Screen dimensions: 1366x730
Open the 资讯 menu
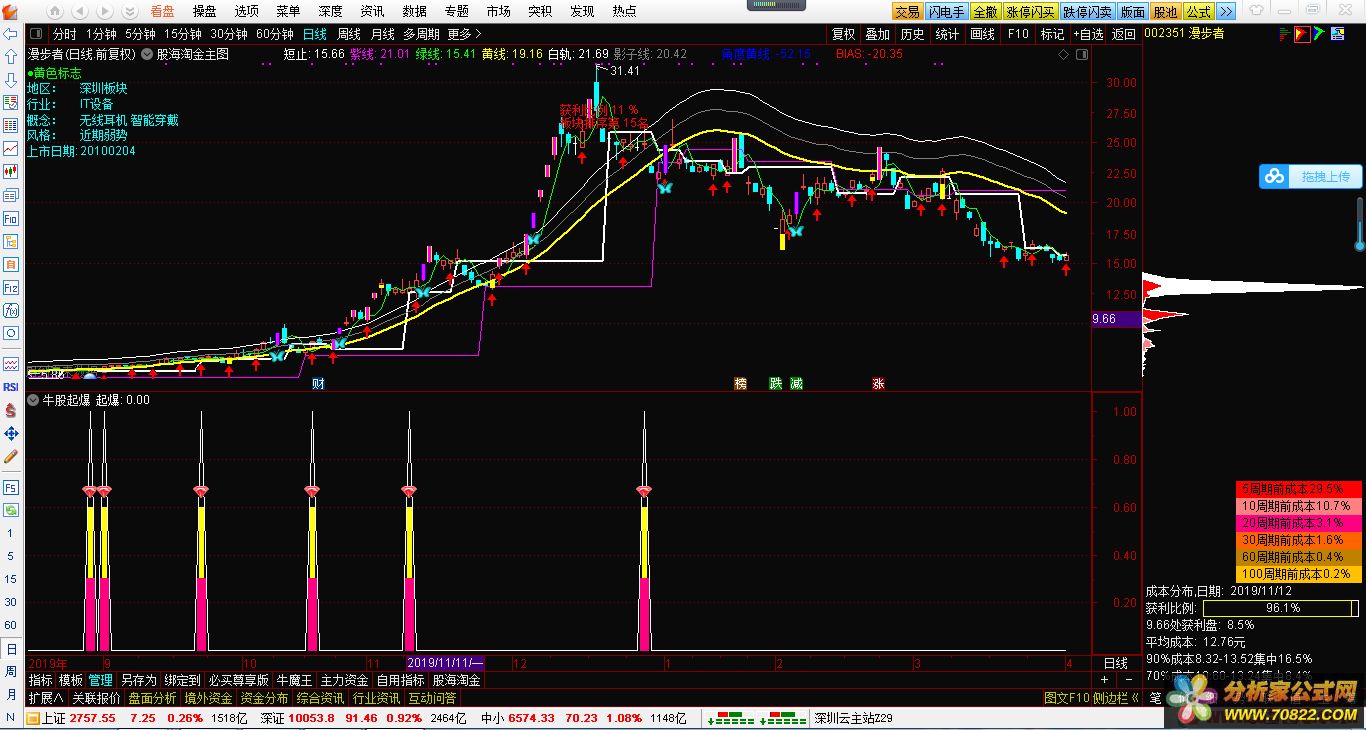pos(372,11)
